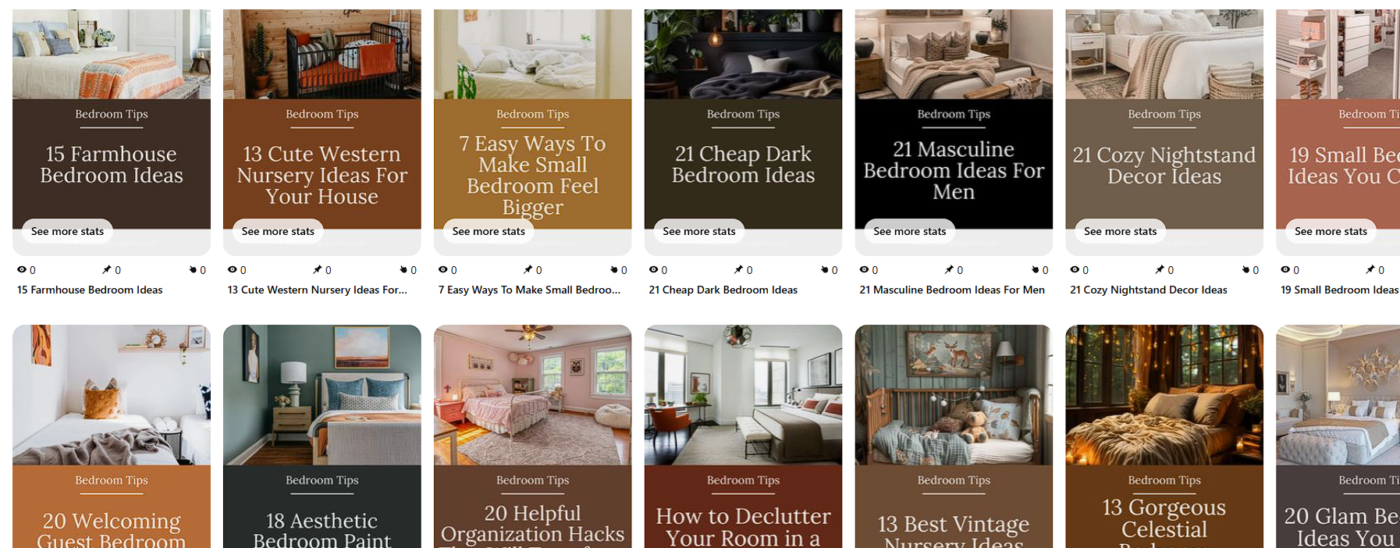
Task: Click the impressions eye icon under 15 Farmhouse Bedroom Ideas
Action: (x=22, y=270)
